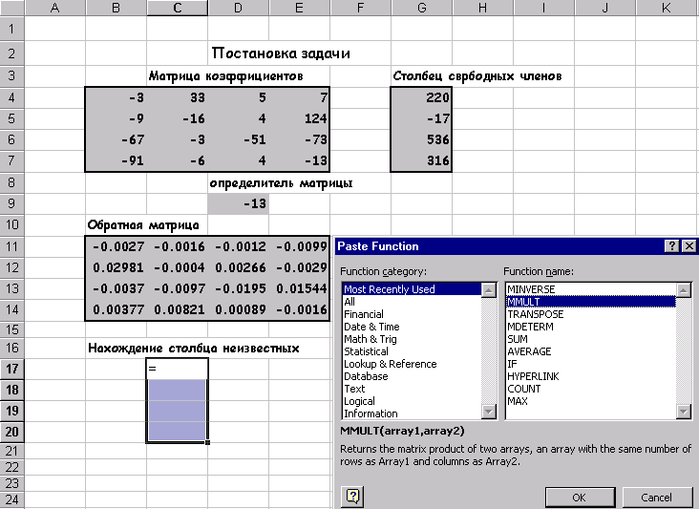Click highlighted cell C19 in selection
Viewport: 699px width, 509px height.
(x=177, y=410)
